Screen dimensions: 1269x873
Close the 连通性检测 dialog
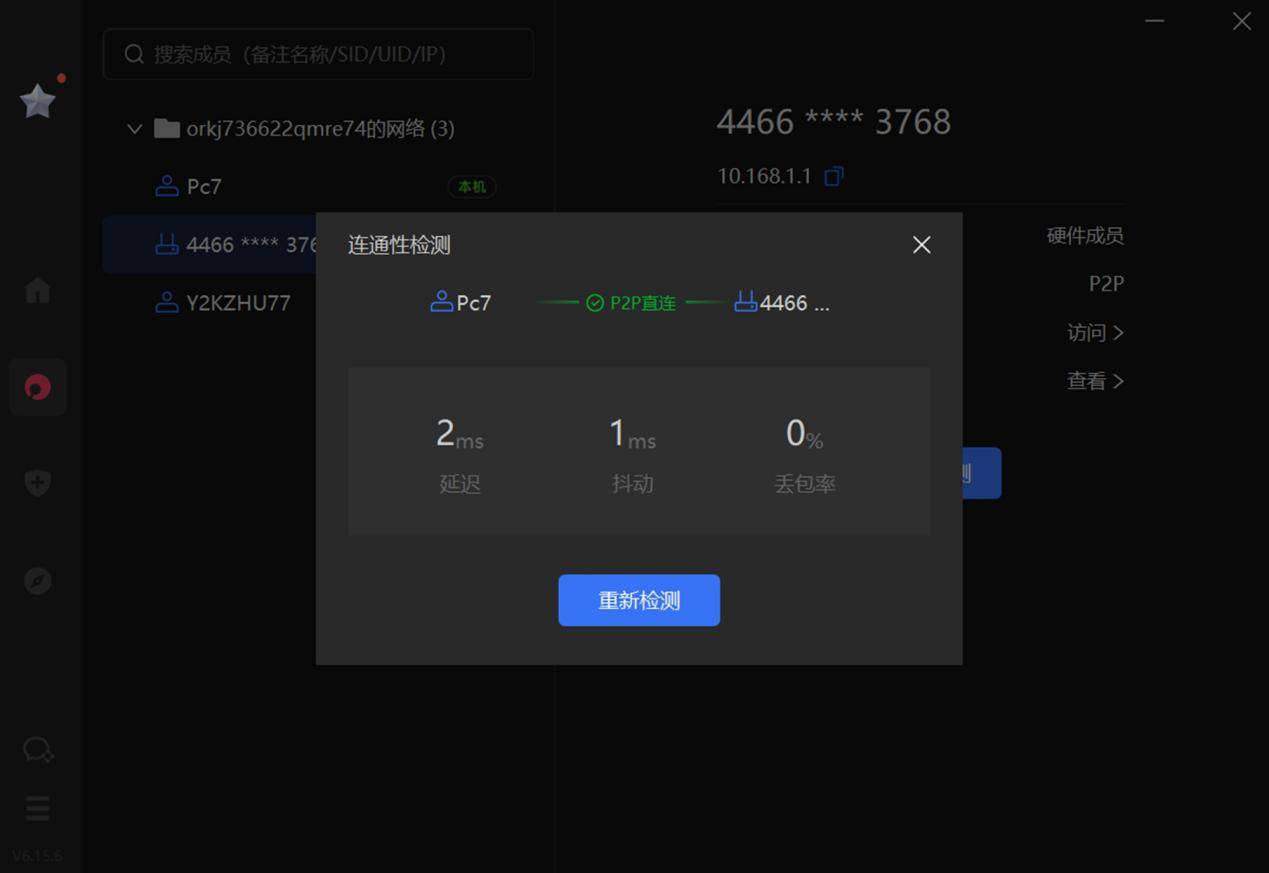(x=921, y=245)
